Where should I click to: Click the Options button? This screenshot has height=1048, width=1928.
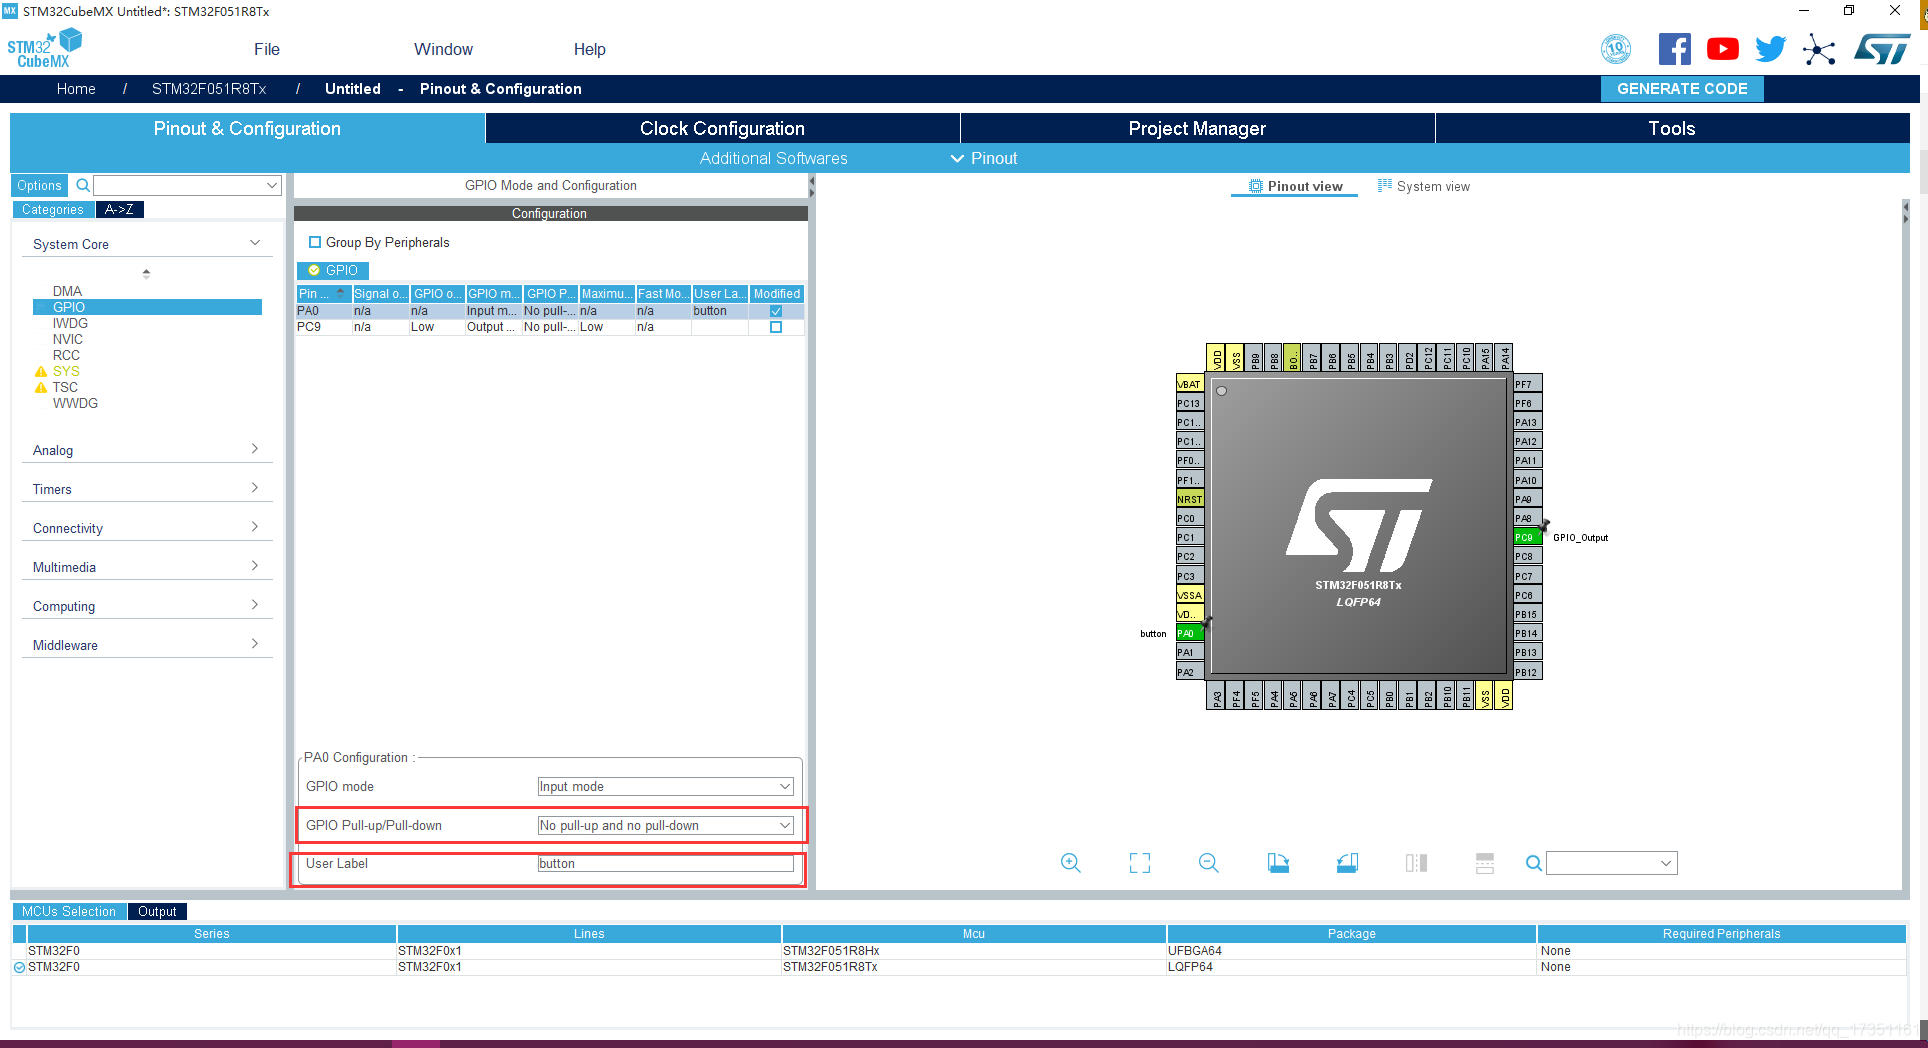click(x=39, y=185)
